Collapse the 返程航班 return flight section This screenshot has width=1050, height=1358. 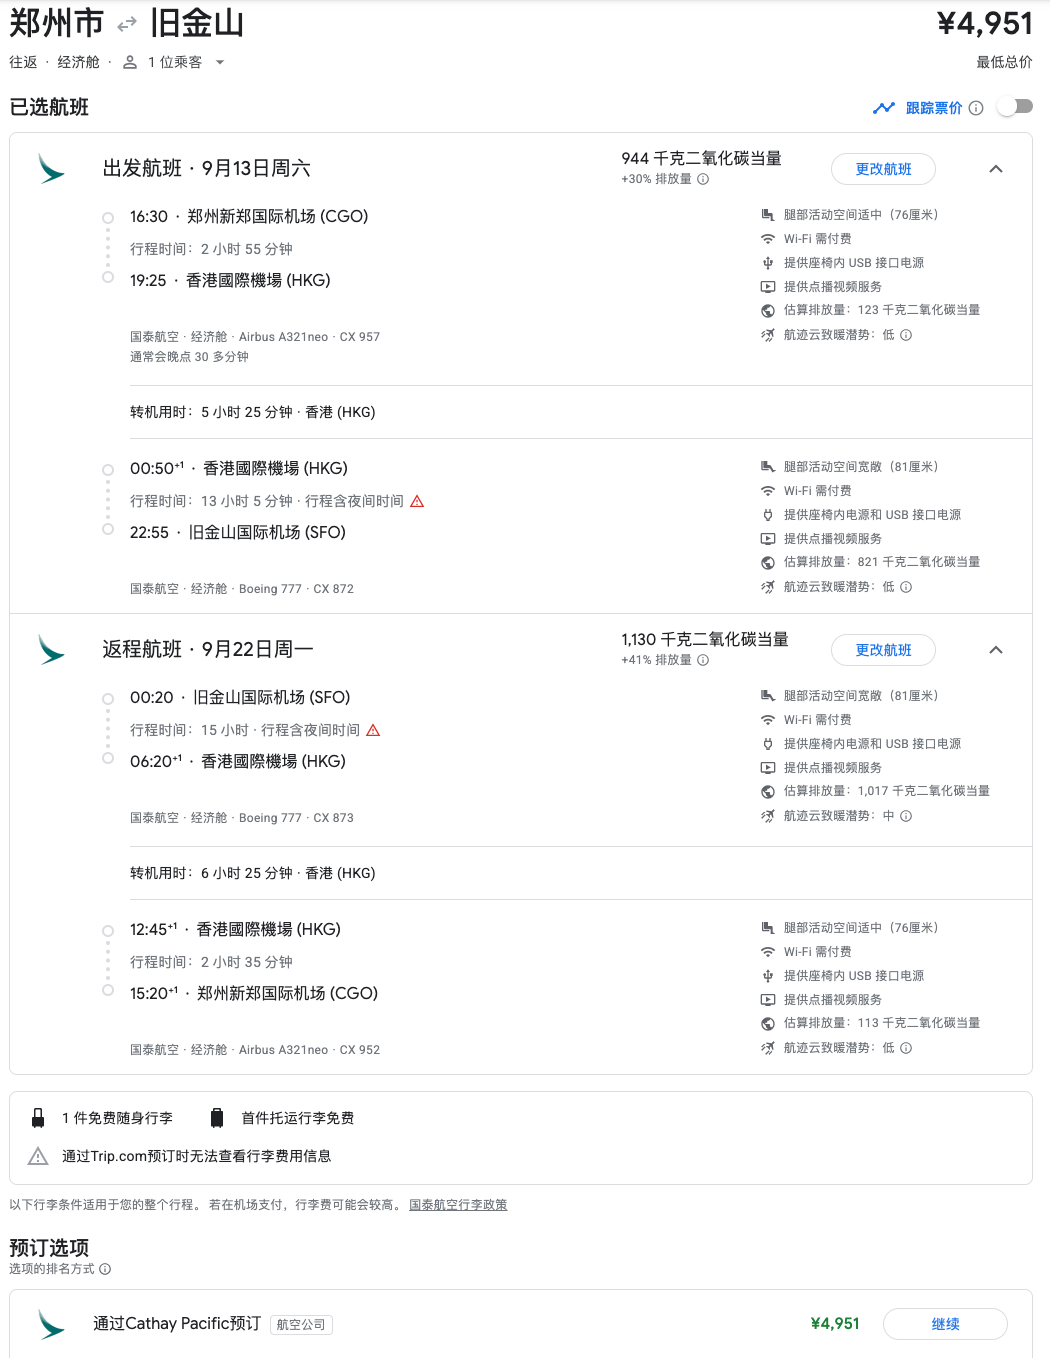tap(996, 650)
